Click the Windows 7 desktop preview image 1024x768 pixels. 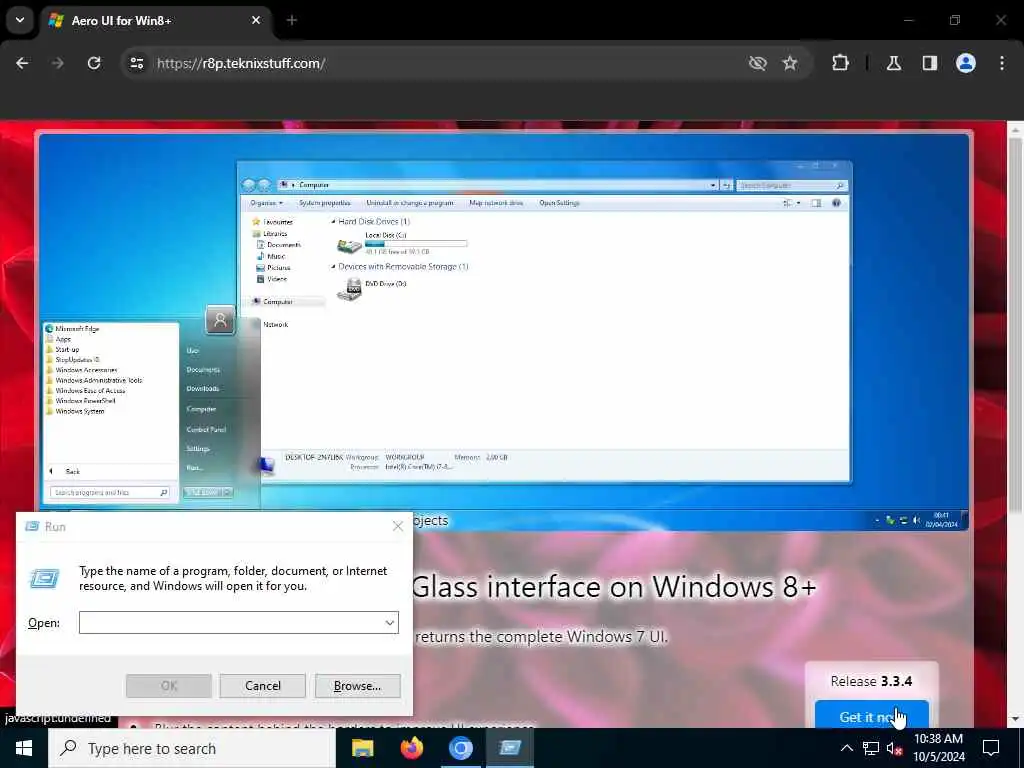click(504, 331)
